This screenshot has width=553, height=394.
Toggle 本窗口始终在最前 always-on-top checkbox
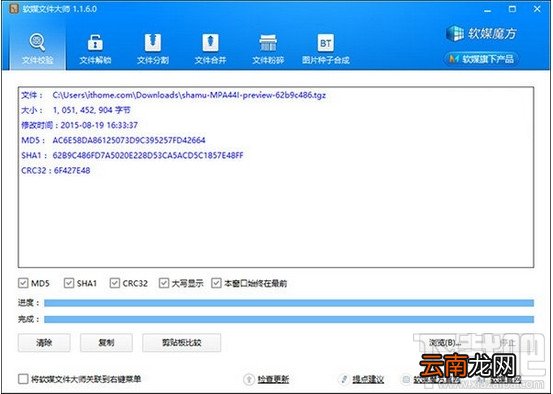coord(216,283)
